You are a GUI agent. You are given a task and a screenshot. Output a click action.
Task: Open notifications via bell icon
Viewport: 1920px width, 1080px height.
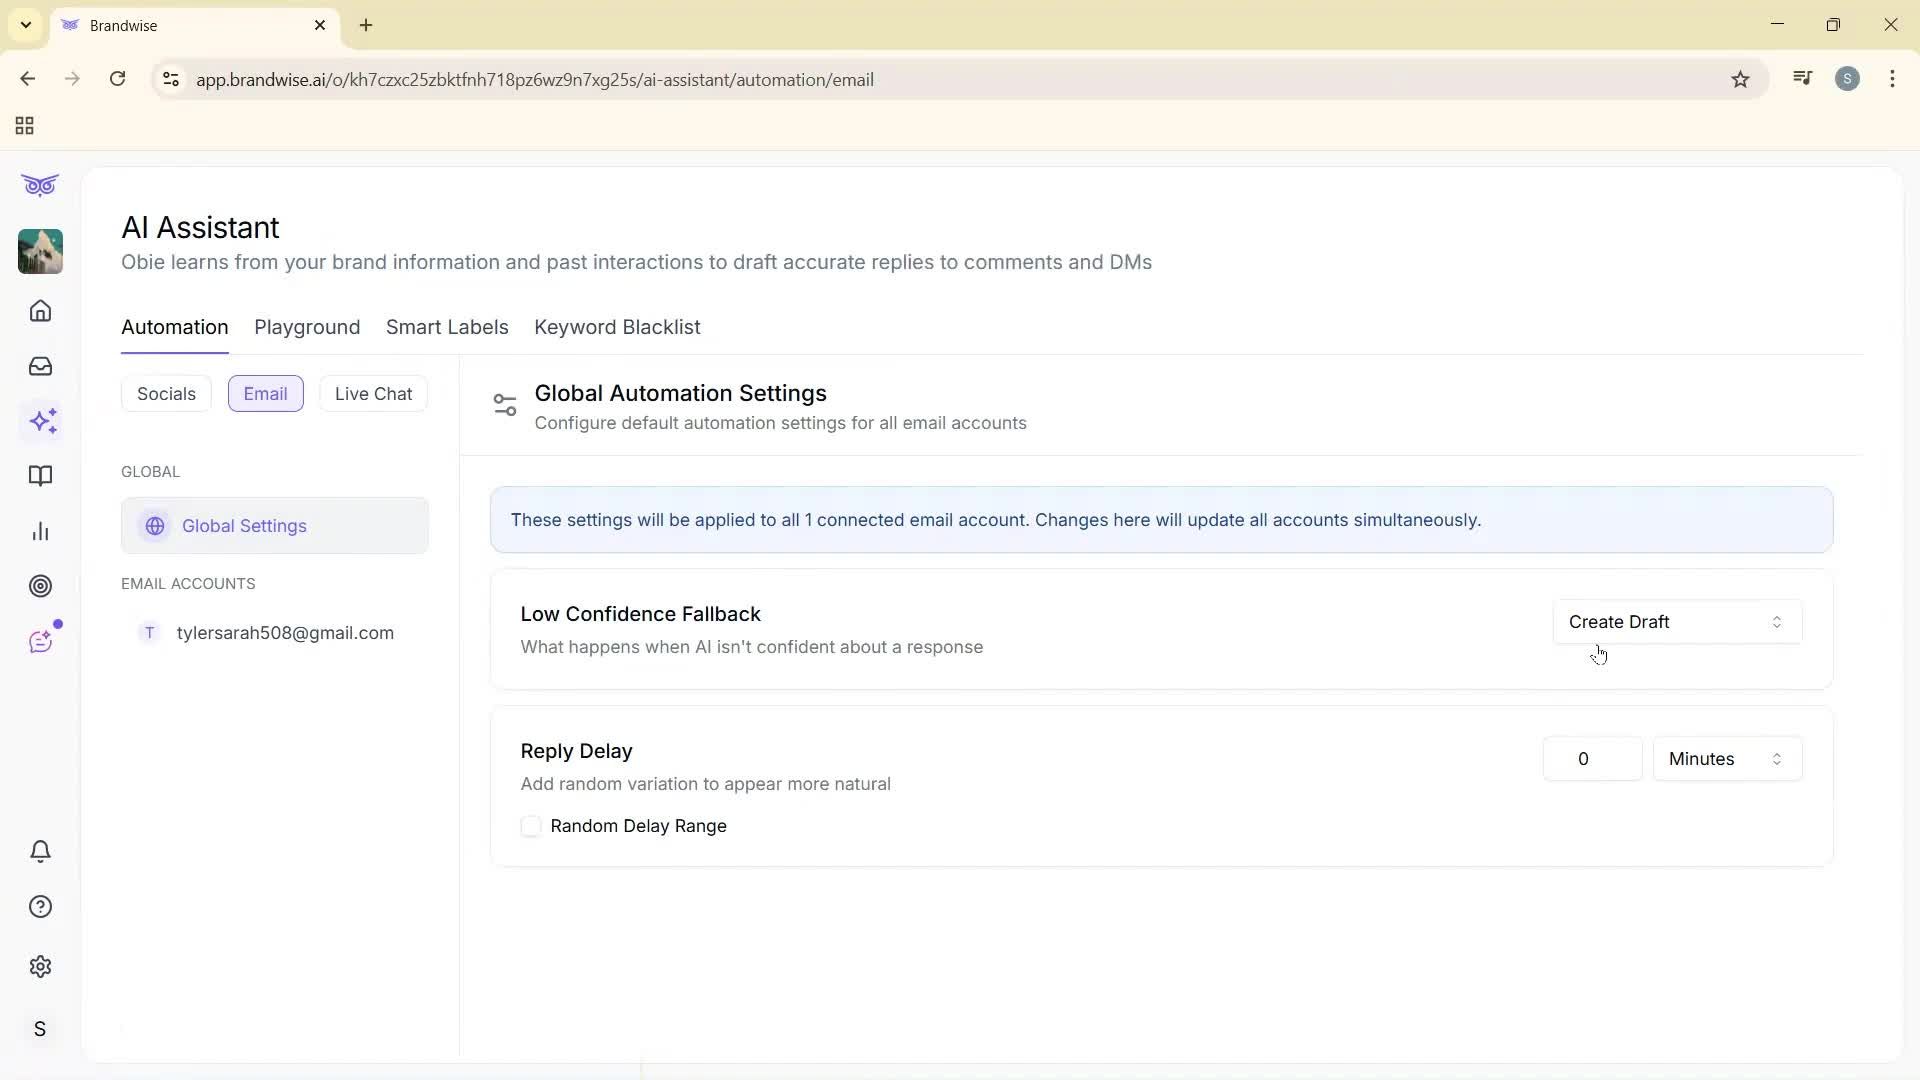tap(40, 851)
